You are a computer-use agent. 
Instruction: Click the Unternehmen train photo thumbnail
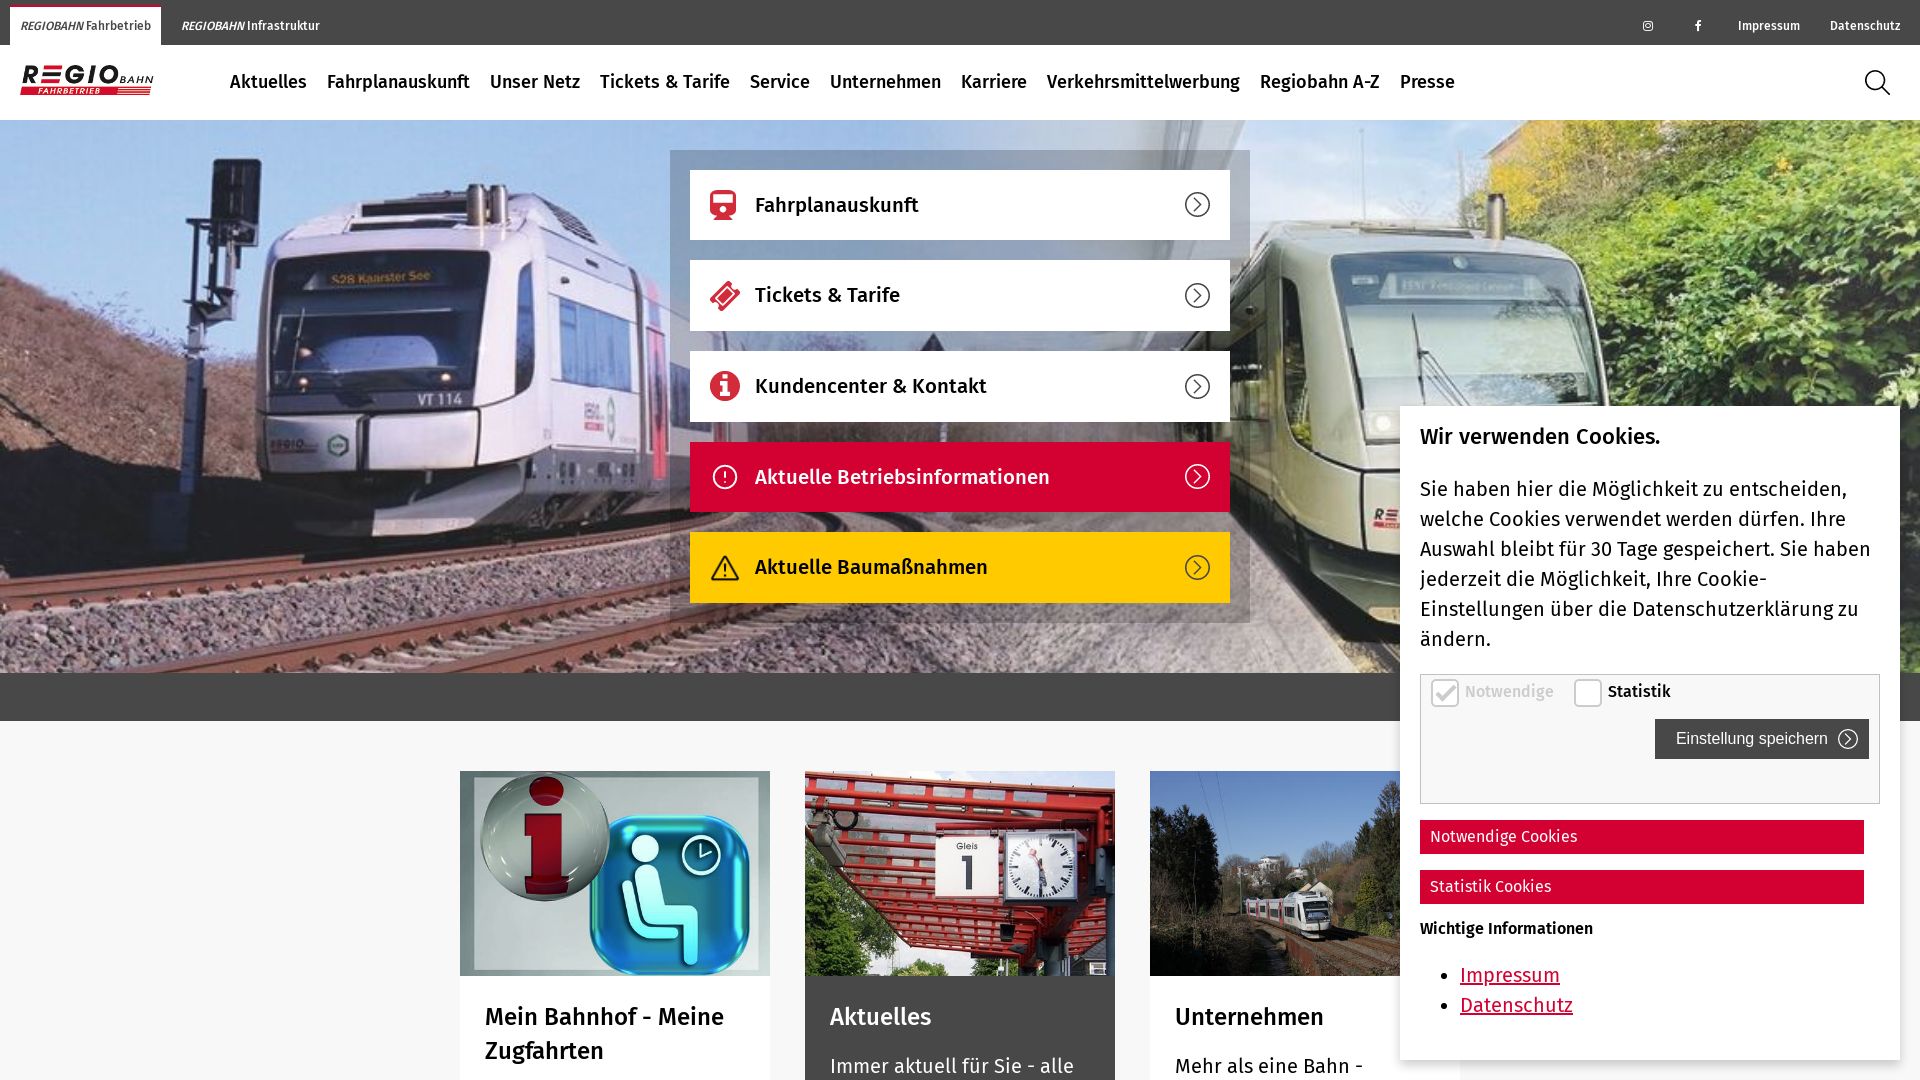1275,873
